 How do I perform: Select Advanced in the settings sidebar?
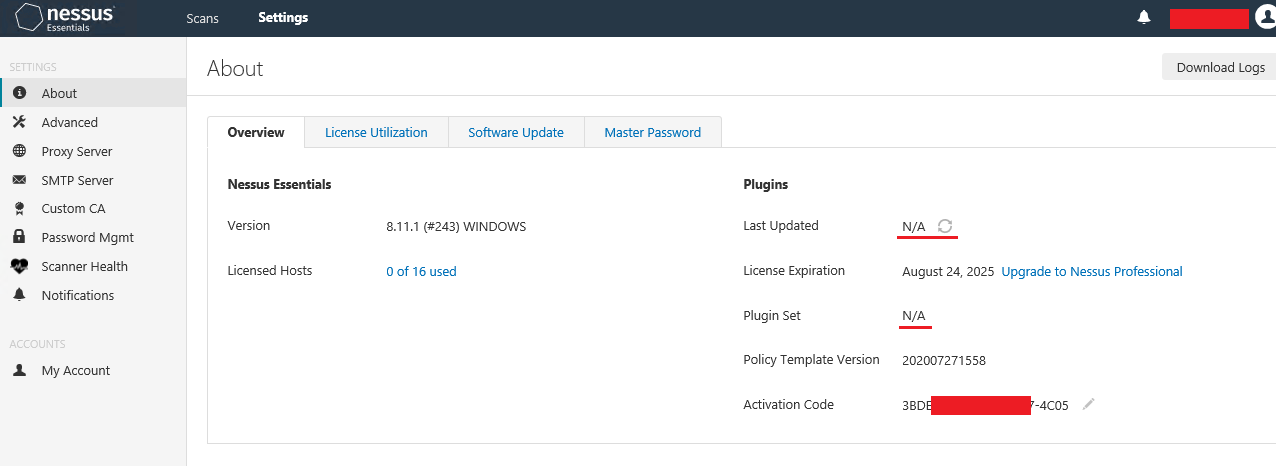coord(93,122)
